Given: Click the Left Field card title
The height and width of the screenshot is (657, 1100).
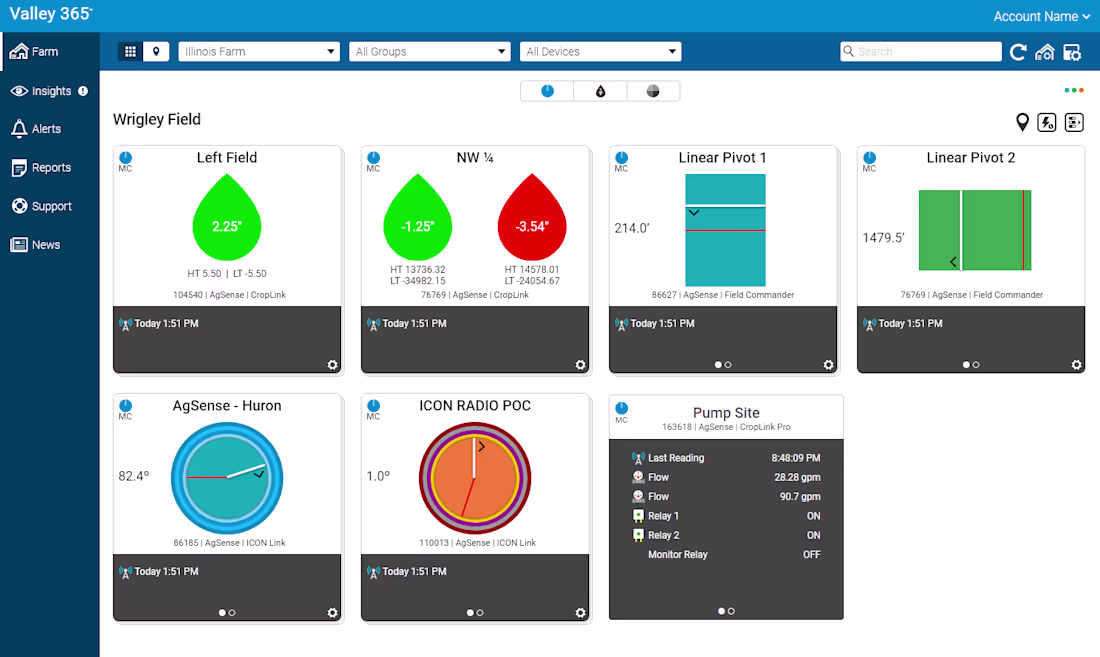Looking at the screenshot, I should tap(227, 158).
